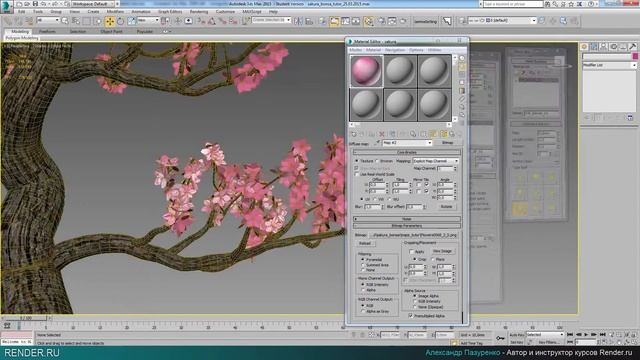640x360 pixels.
Task: Click the pink sakura material sample slot
Action: click(x=366, y=71)
